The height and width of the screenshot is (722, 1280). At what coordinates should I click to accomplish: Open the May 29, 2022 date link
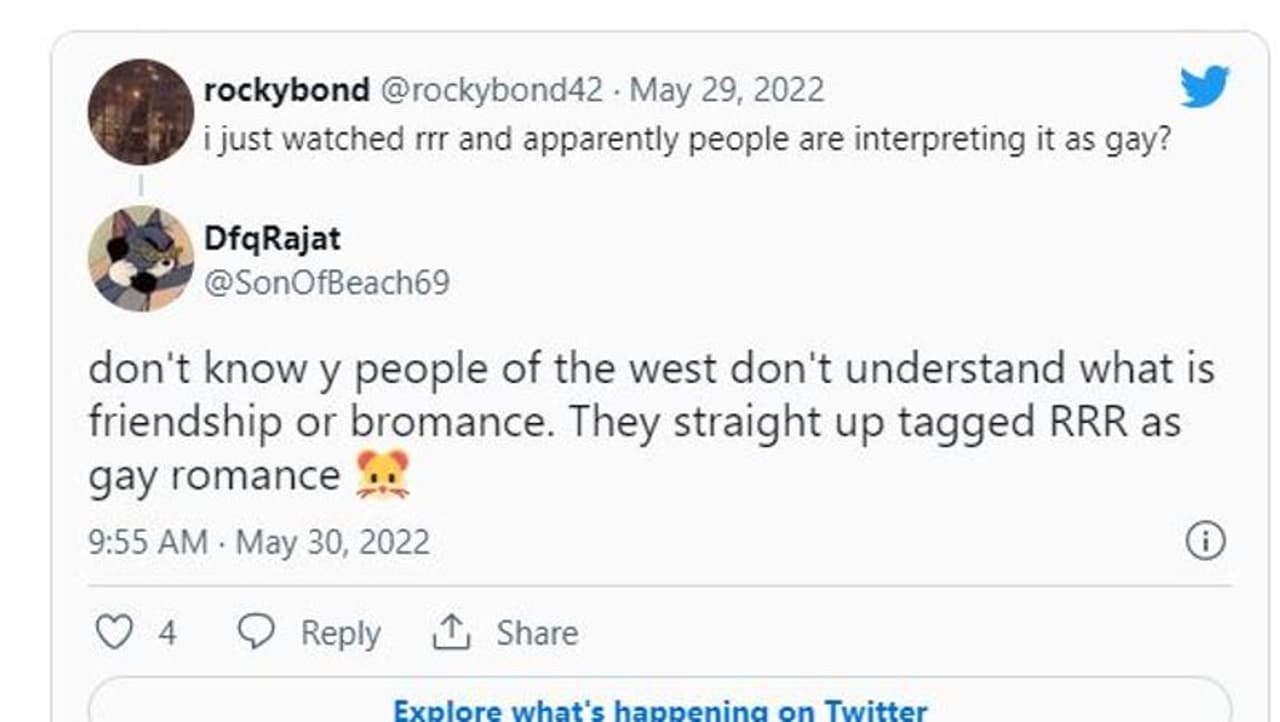(x=727, y=90)
